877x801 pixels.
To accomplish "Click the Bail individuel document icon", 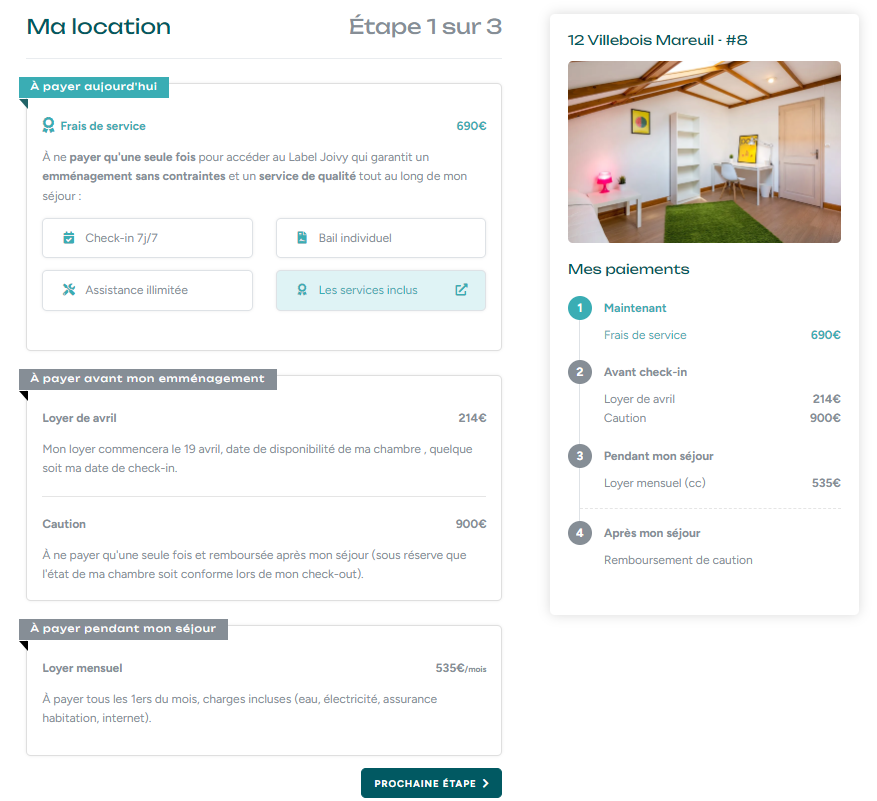I will 302,238.
